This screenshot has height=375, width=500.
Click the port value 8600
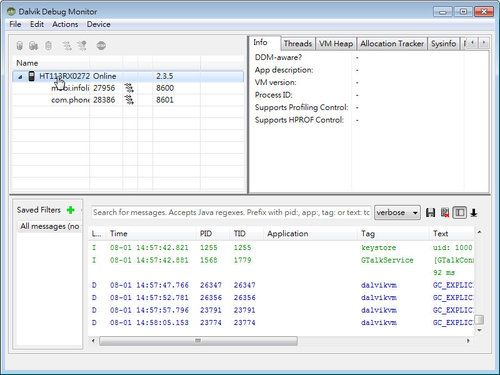coord(165,88)
